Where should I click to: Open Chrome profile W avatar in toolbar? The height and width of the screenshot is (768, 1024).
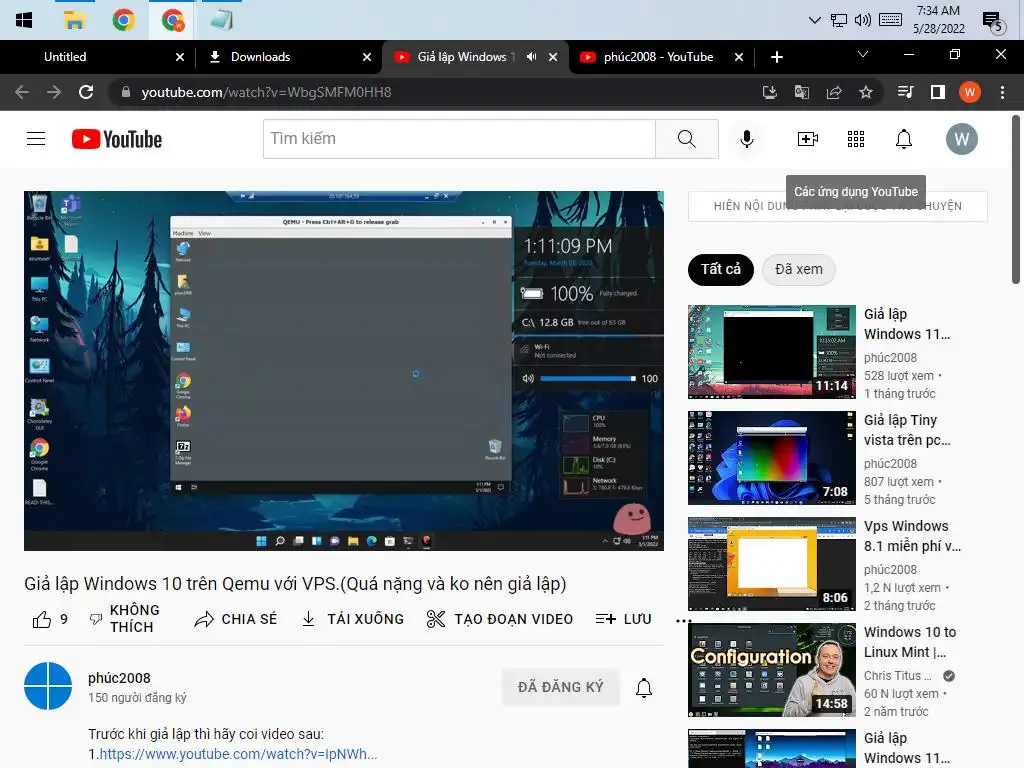(970, 92)
